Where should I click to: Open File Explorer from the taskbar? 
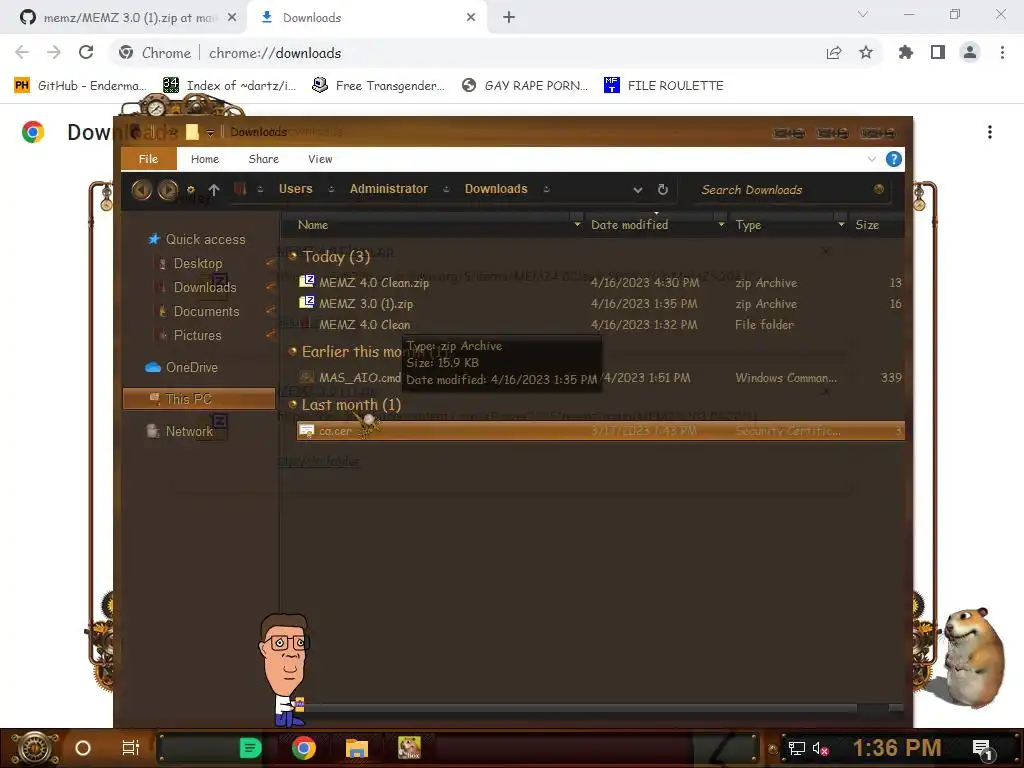pyautogui.click(x=357, y=748)
